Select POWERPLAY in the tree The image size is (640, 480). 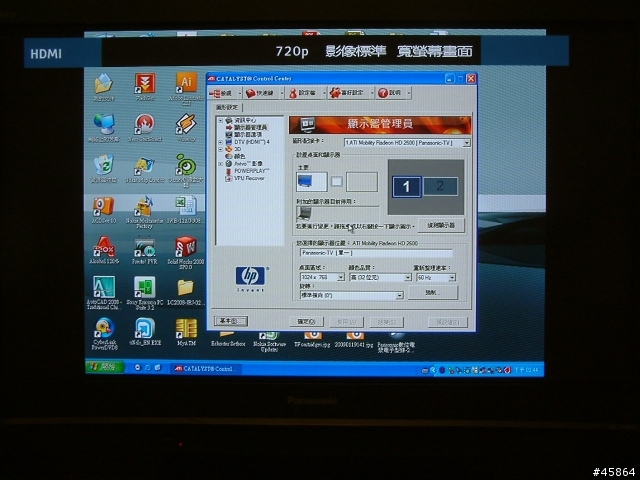coord(252,171)
